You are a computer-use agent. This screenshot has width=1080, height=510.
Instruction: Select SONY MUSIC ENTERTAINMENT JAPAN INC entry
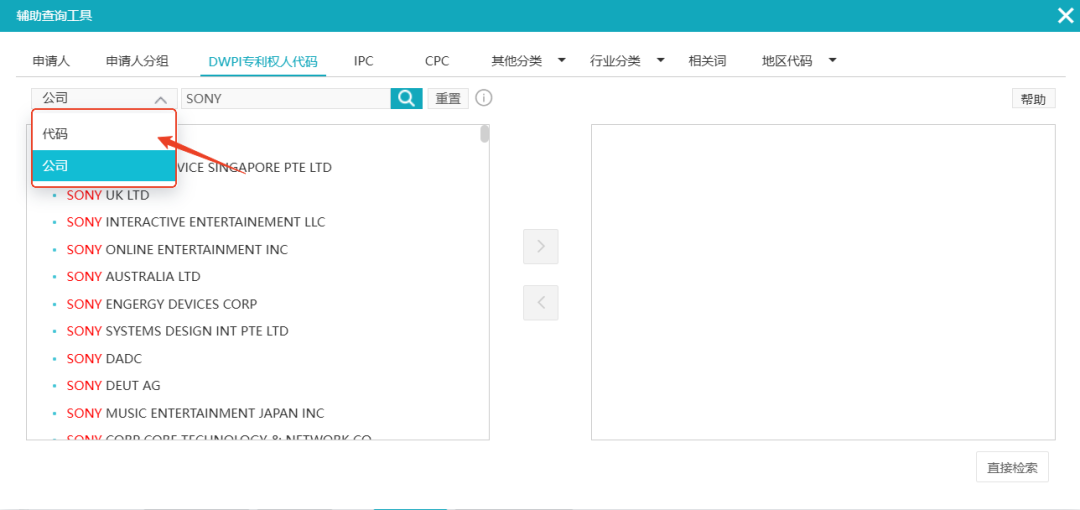pyautogui.click(x=195, y=414)
